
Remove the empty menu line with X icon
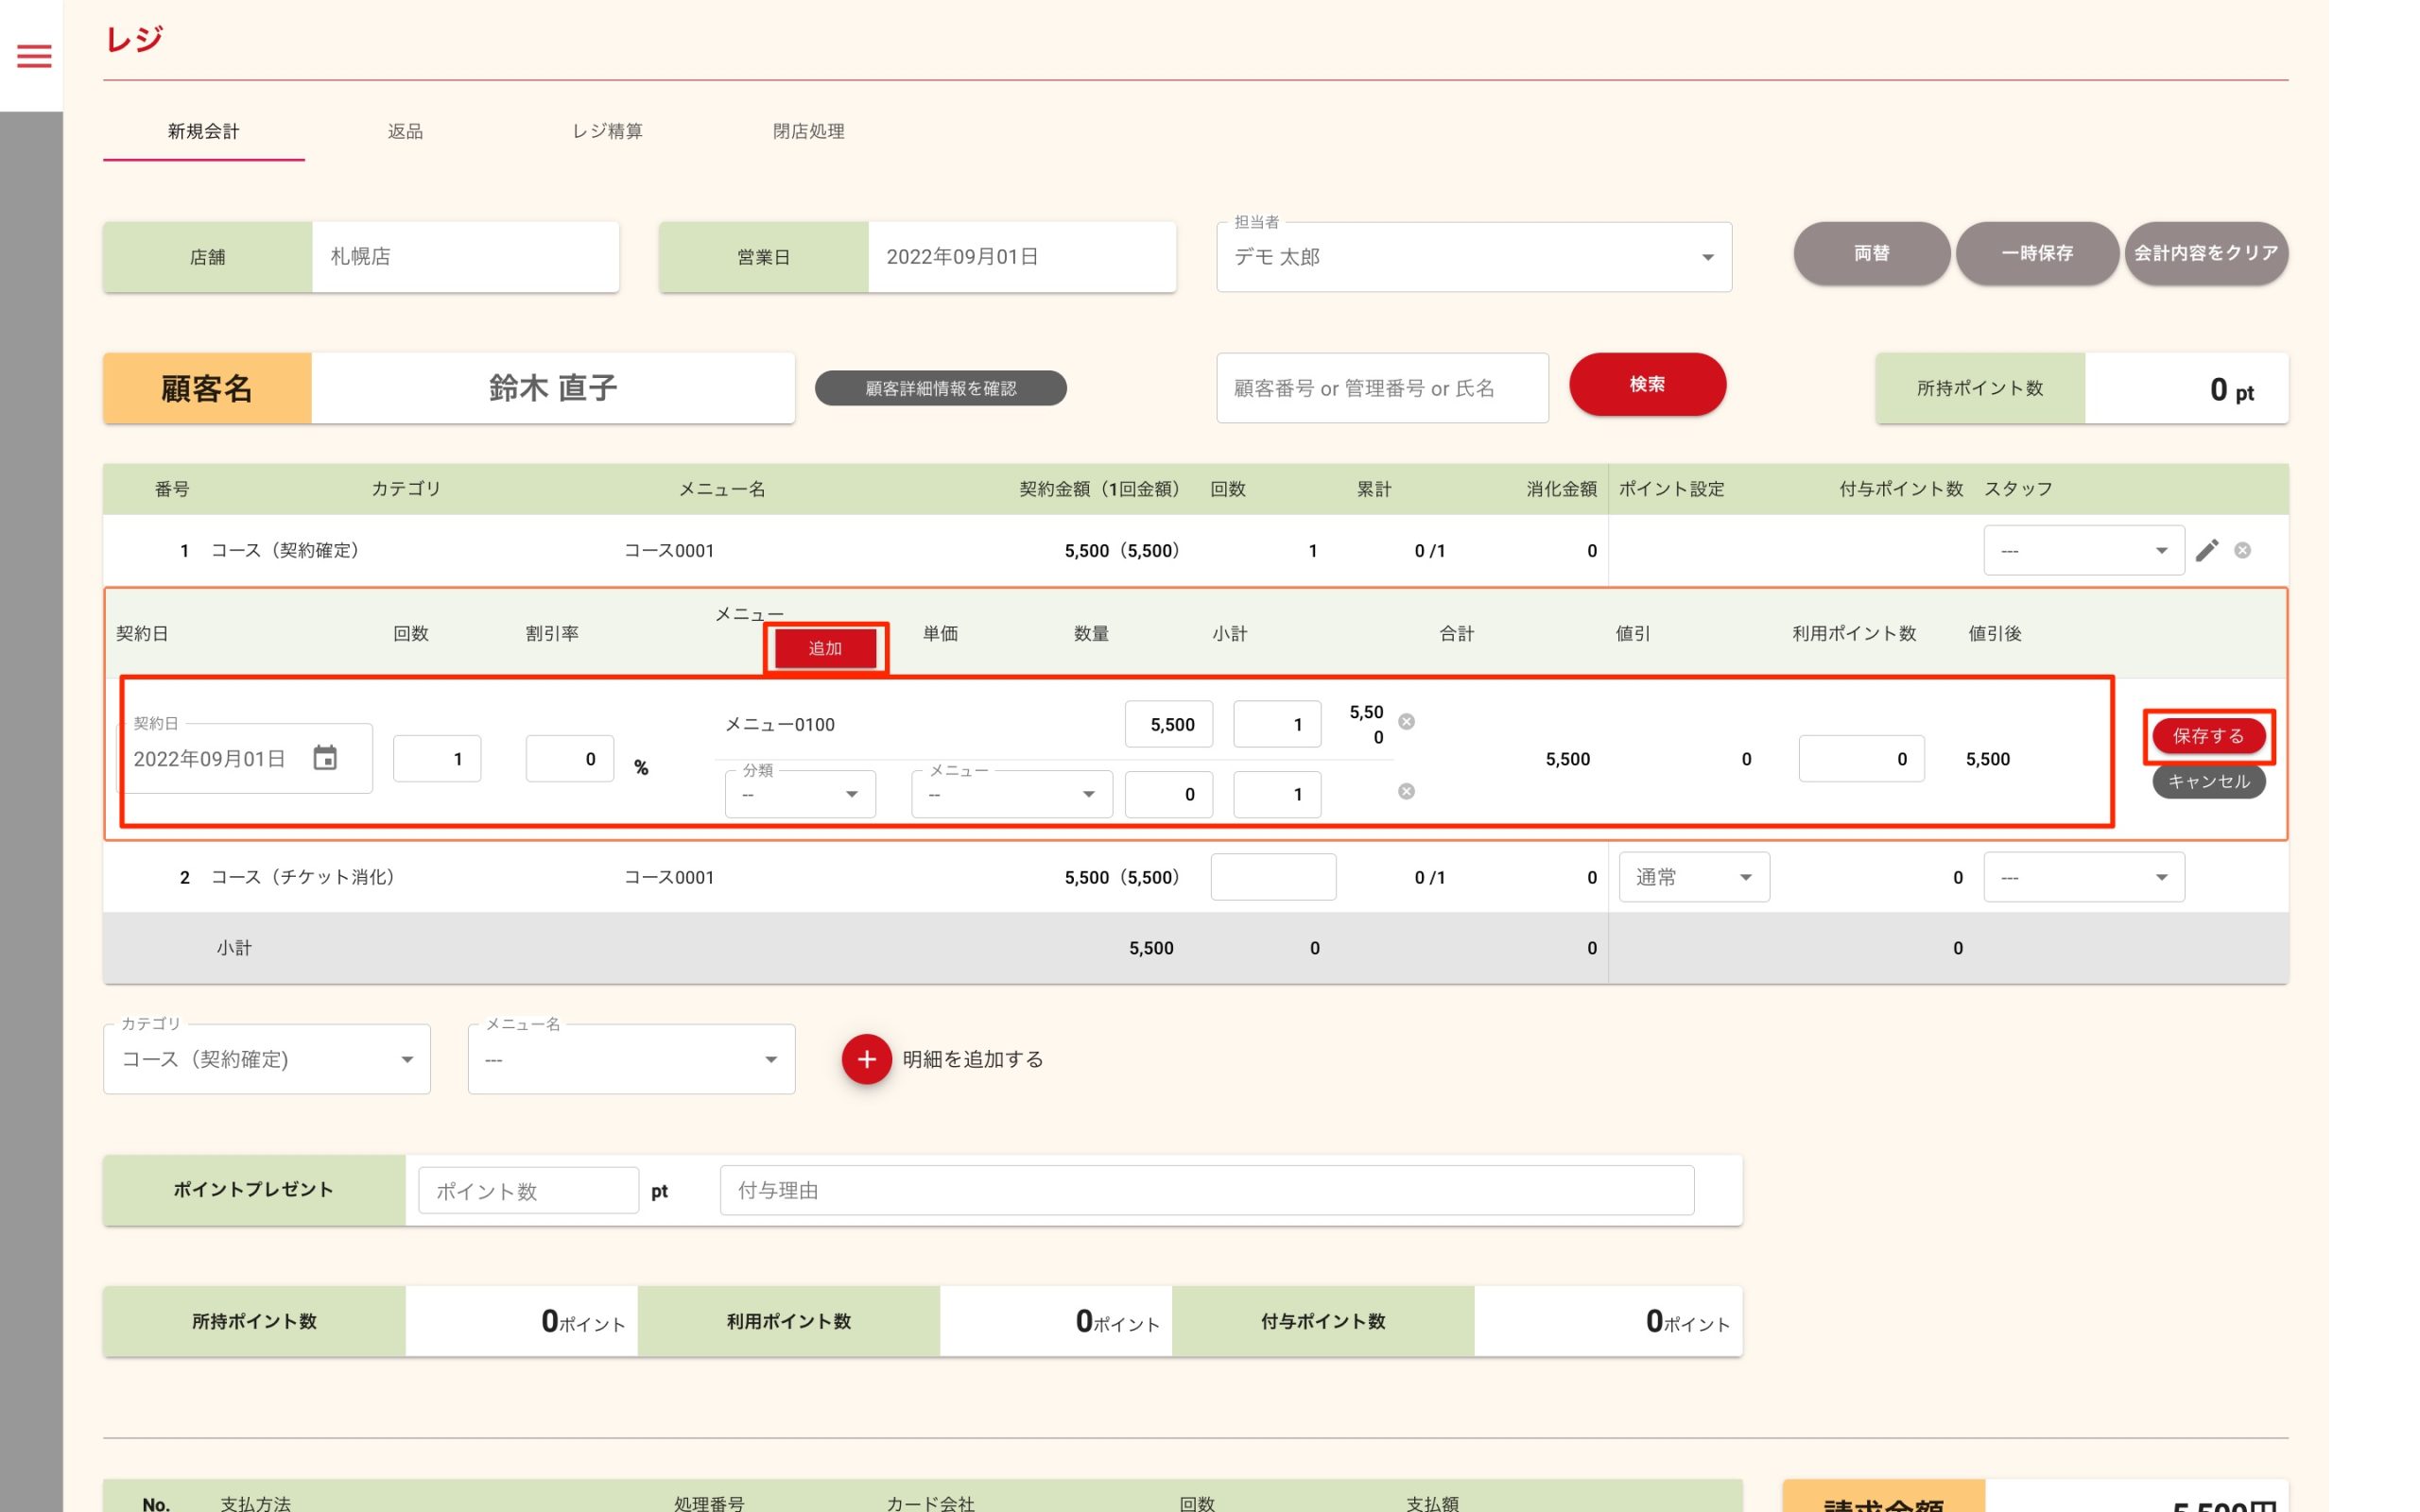(x=1406, y=792)
